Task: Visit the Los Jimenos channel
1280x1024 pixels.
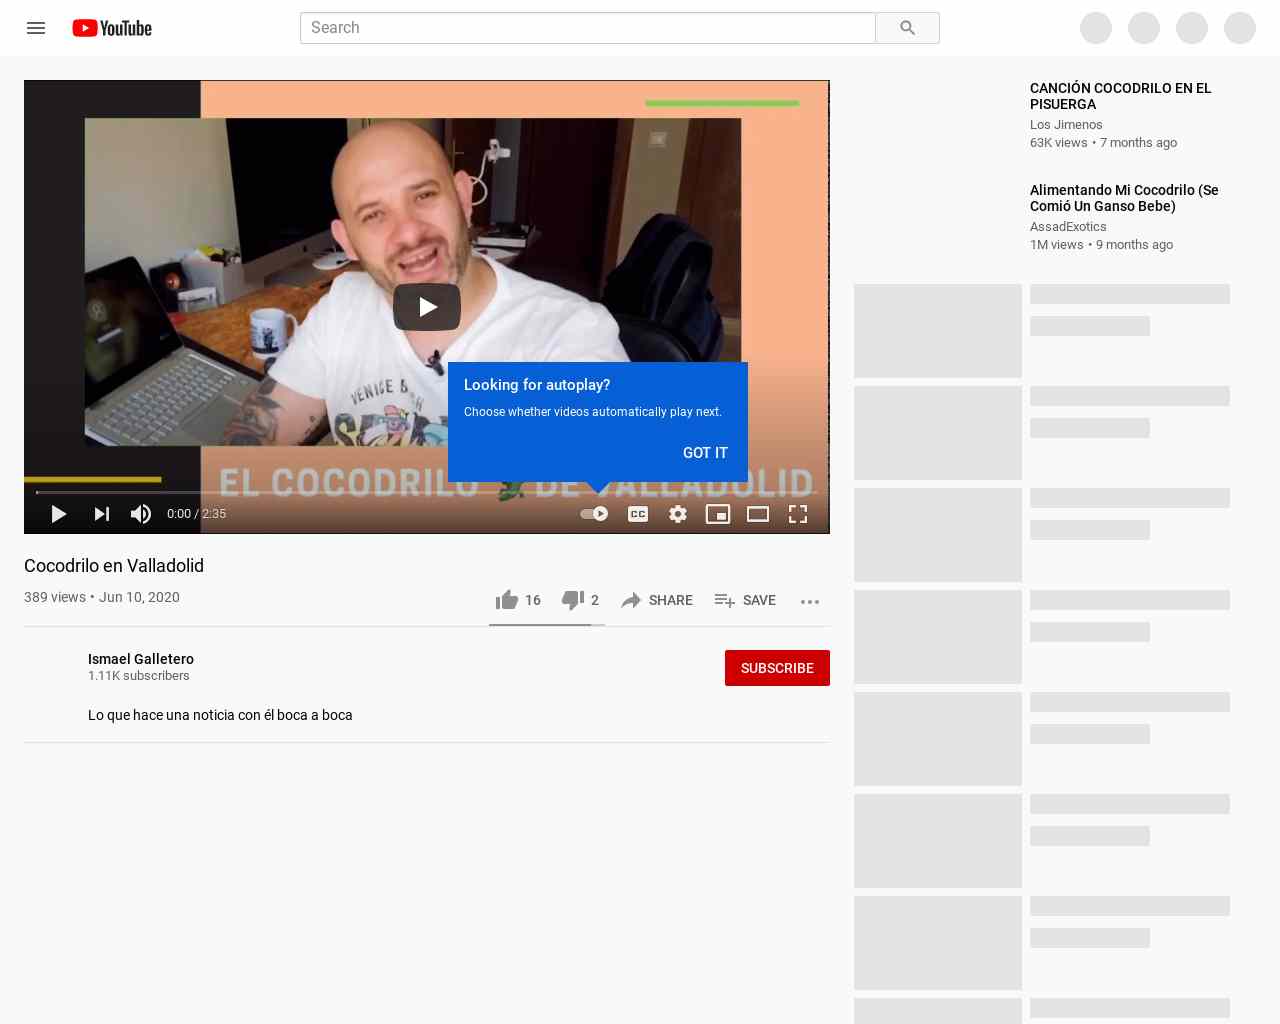Action: pos(1066,125)
